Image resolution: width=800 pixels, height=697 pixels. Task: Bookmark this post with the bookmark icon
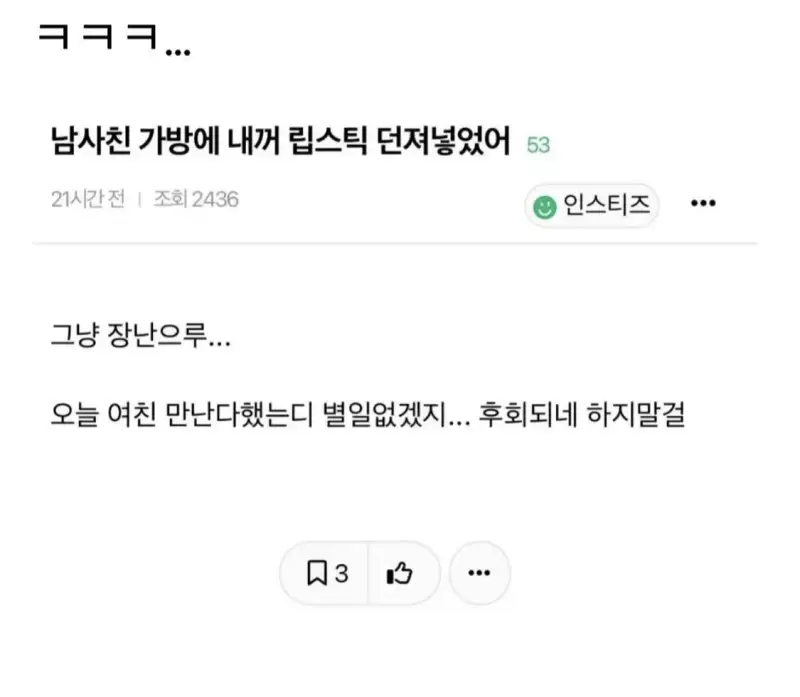pyautogui.click(x=317, y=573)
